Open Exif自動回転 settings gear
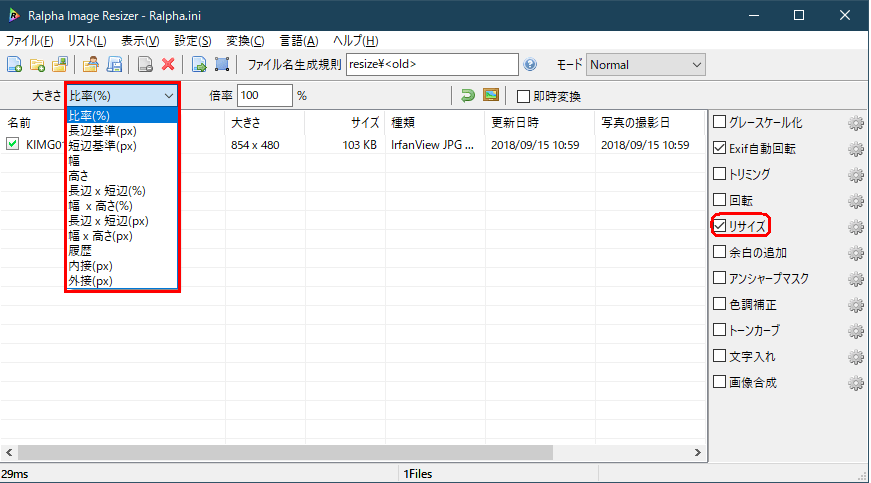The height and width of the screenshot is (483, 871). coord(856,149)
